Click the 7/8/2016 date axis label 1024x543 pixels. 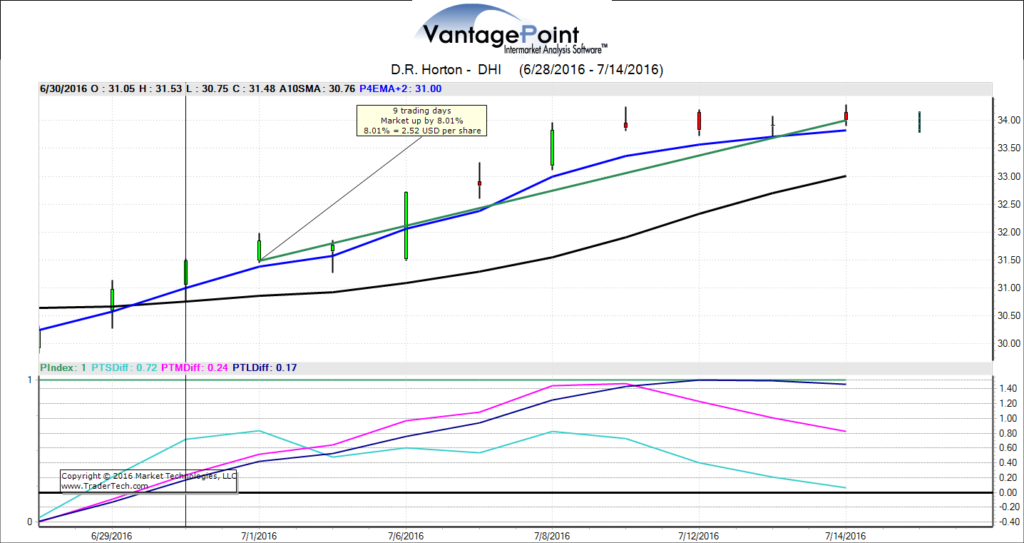pos(552,535)
